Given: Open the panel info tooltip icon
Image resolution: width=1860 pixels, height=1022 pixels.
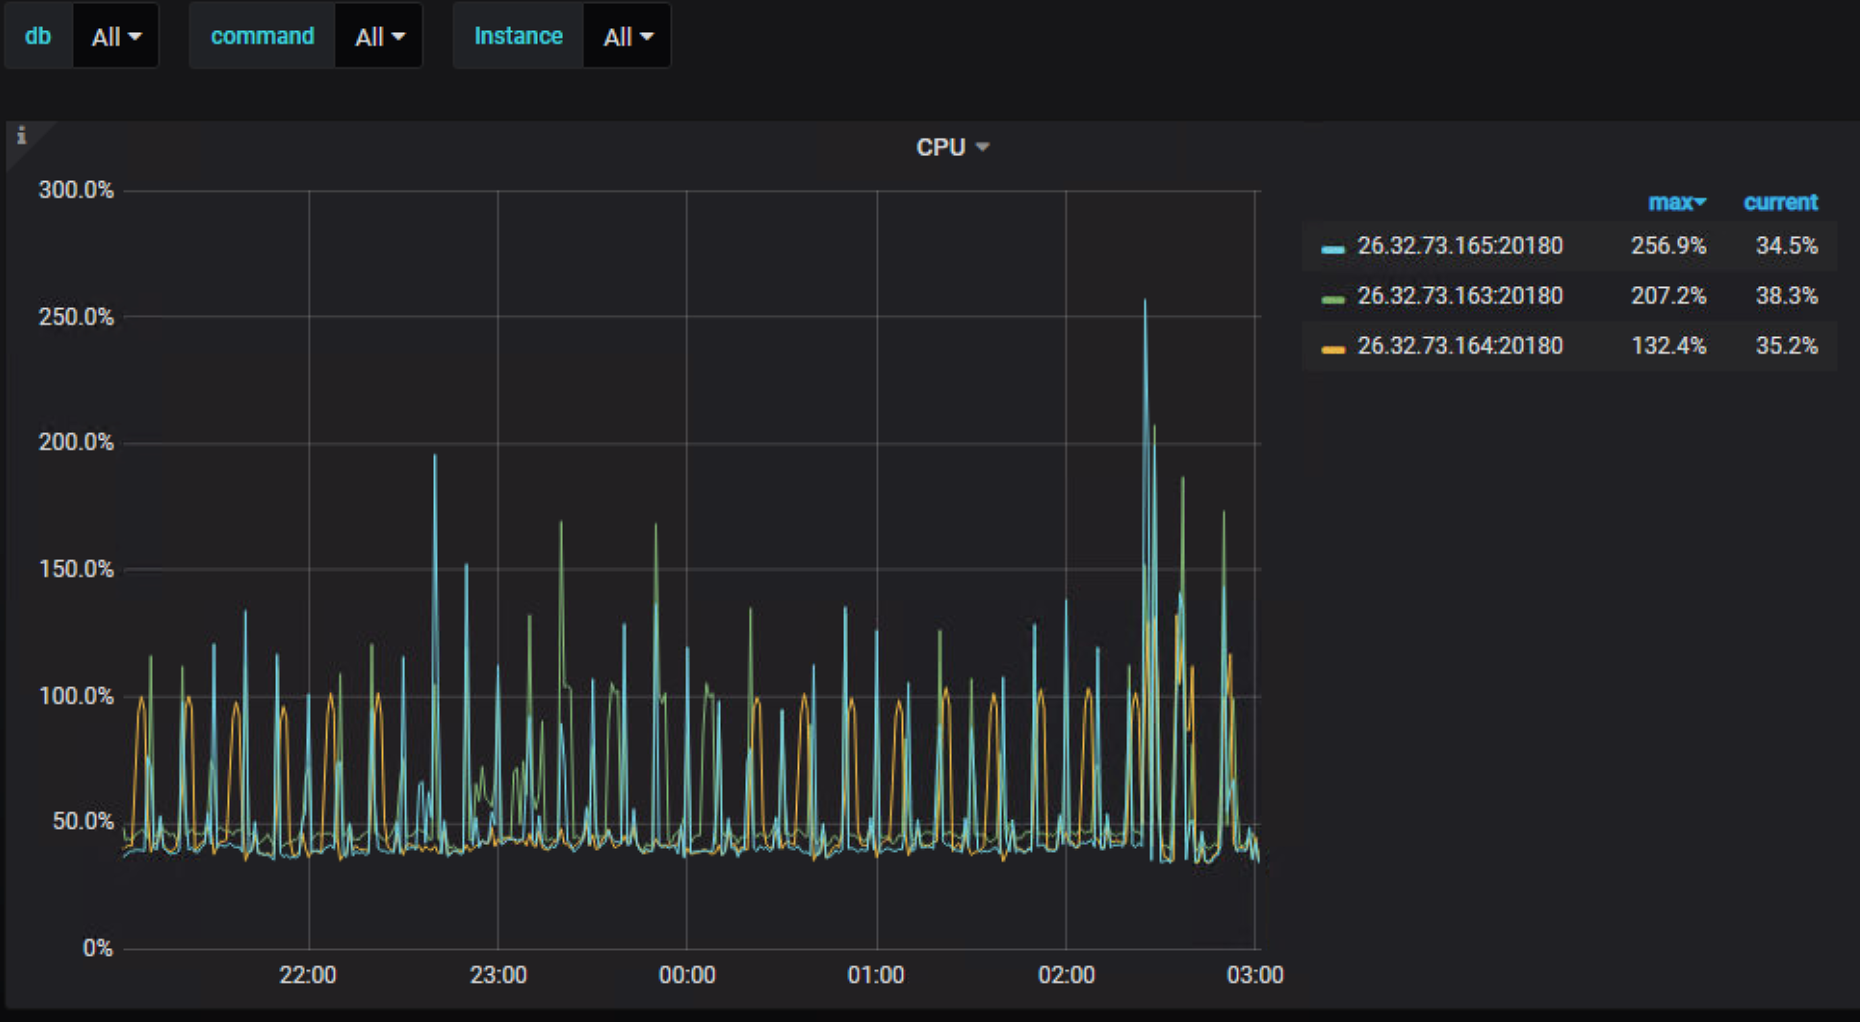Looking at the screenshot, I should [x=22, y=136].
